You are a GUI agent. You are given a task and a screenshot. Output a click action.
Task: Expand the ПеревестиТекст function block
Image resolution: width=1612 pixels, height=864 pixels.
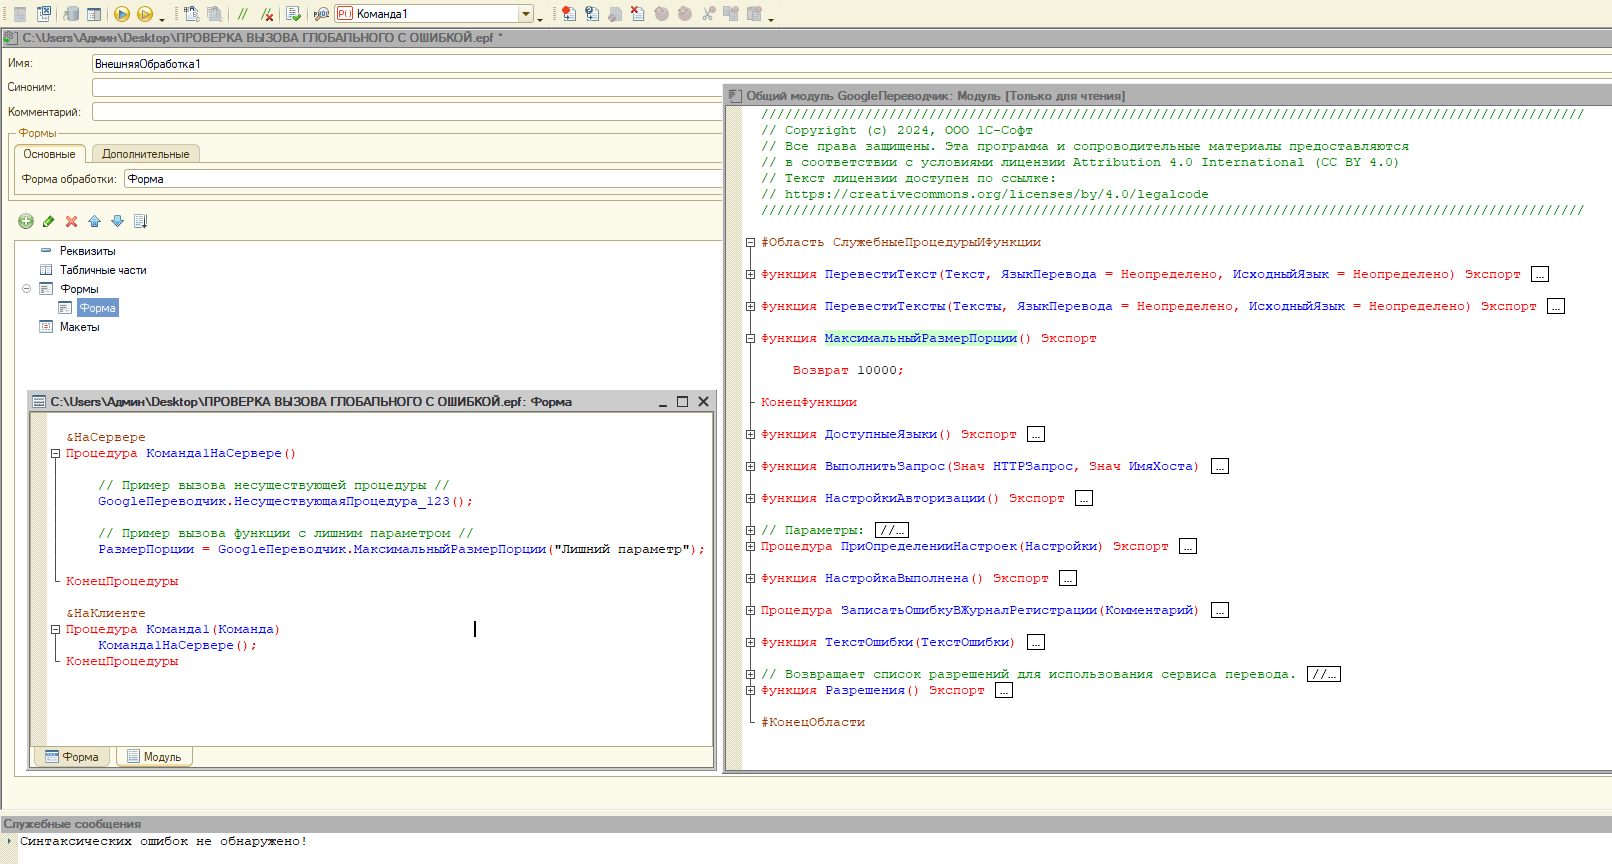tap(750, 275)
